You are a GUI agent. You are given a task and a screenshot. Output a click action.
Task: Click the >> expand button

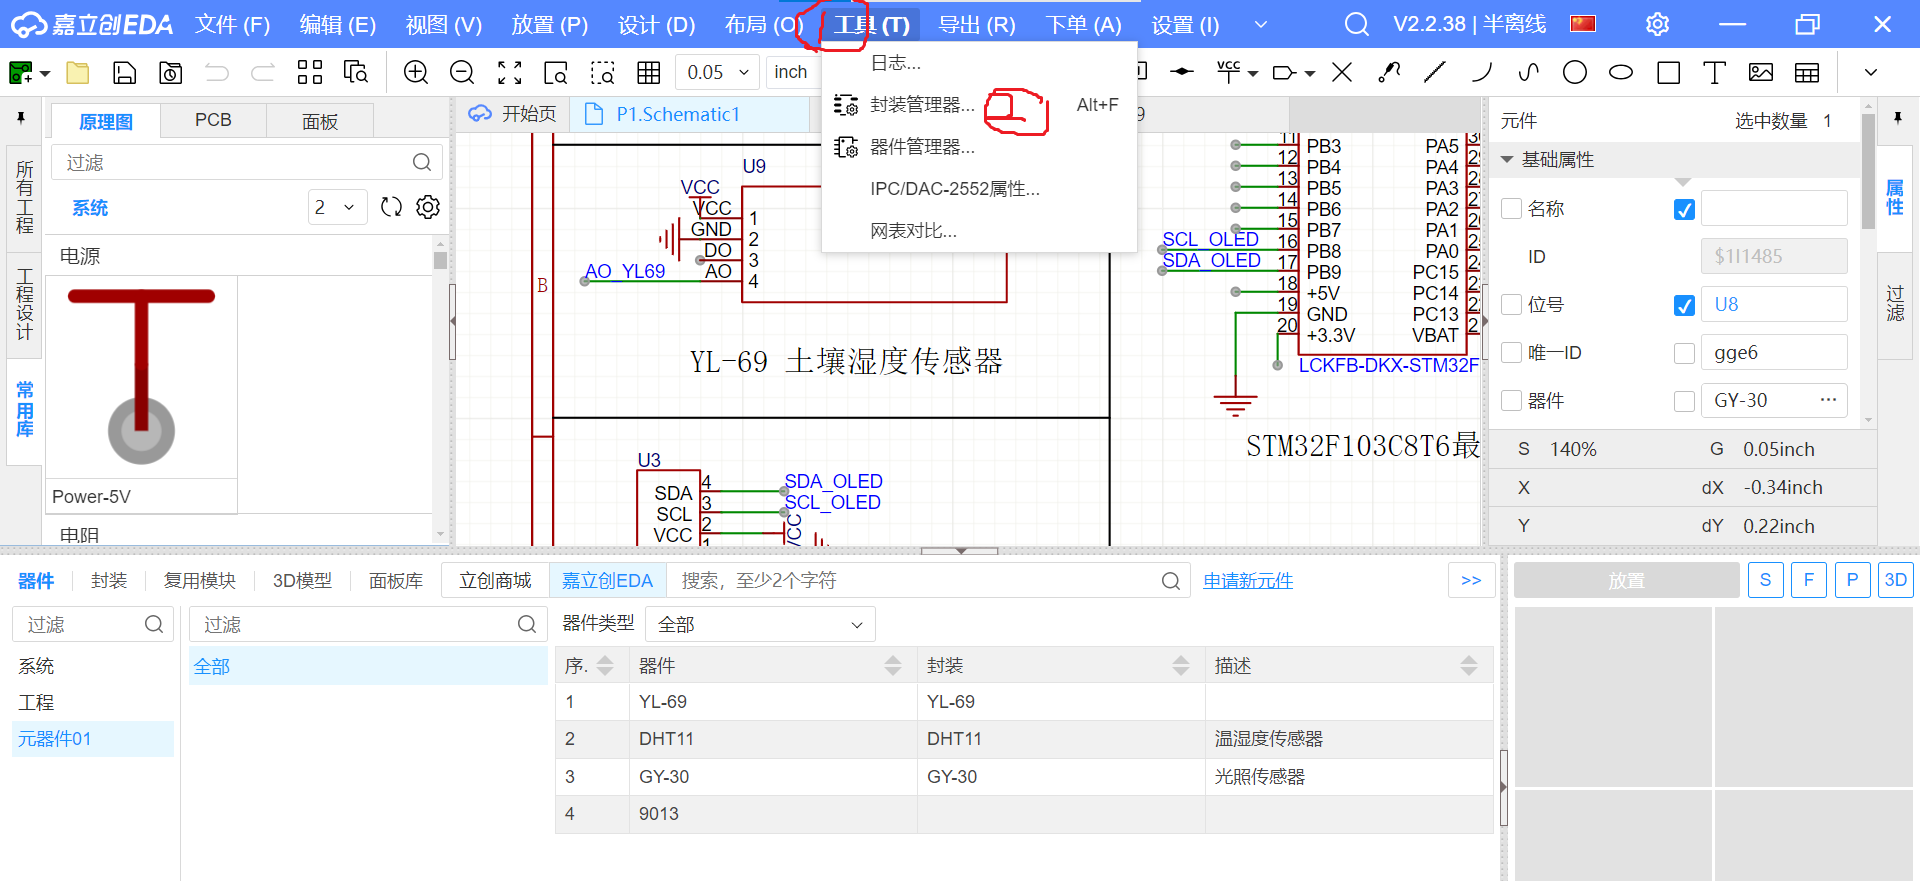click(1471, 580)
